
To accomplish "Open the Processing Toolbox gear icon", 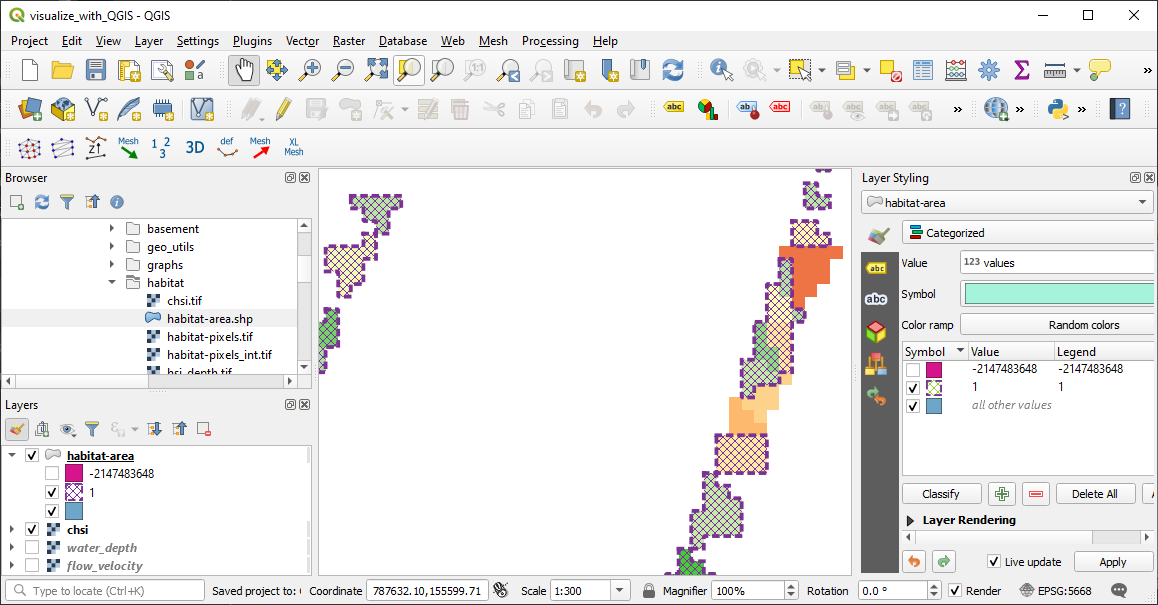I will click(988, 71).
